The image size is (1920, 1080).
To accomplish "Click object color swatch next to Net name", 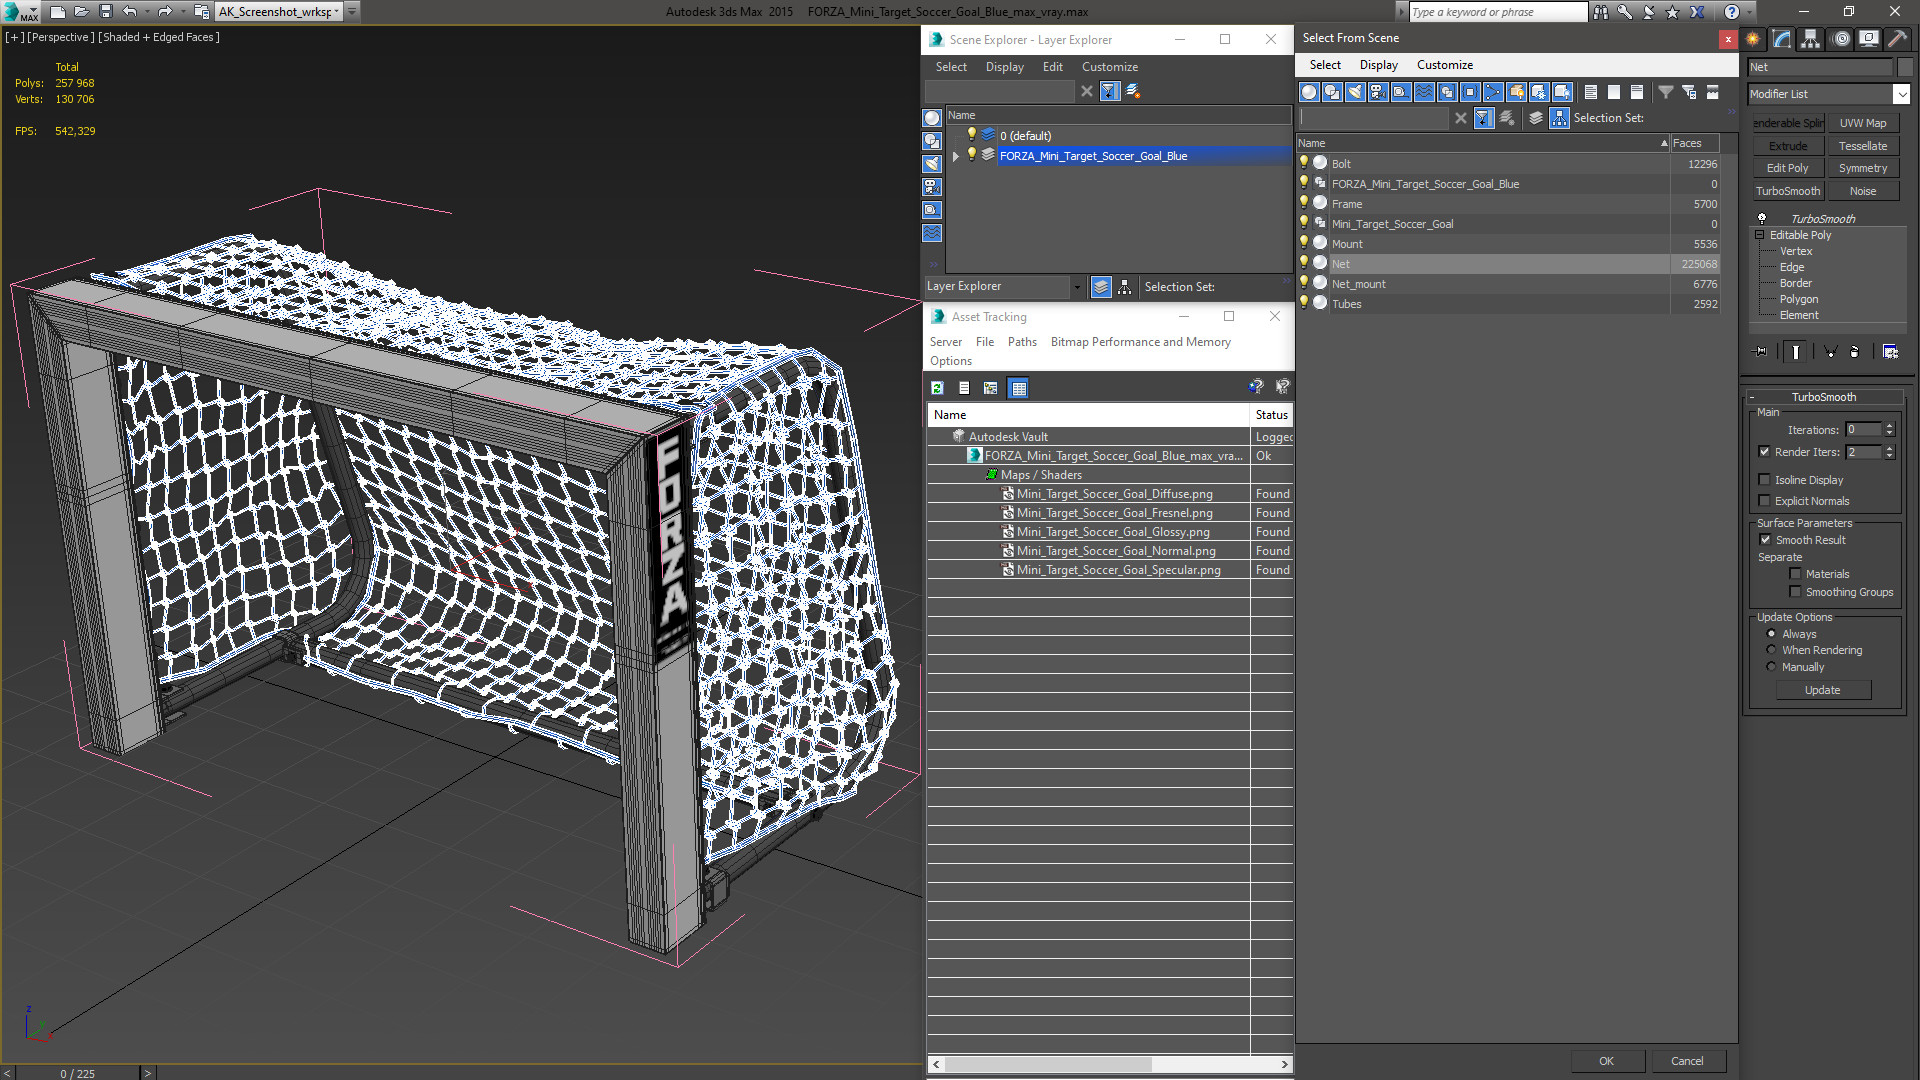I will click(x=1904, y=67).
